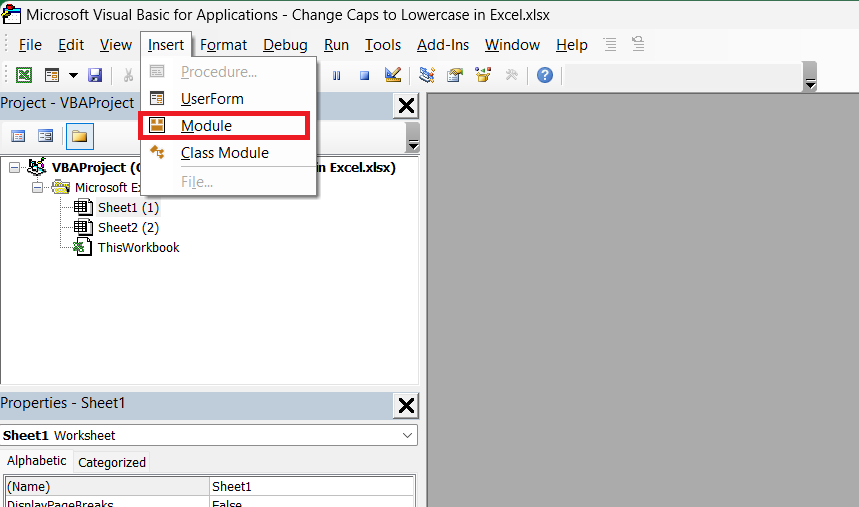This screenshot has height=507, width=859.
Task: Collapse the Microsoft Excel Objects folder
Action: [37, 187]
